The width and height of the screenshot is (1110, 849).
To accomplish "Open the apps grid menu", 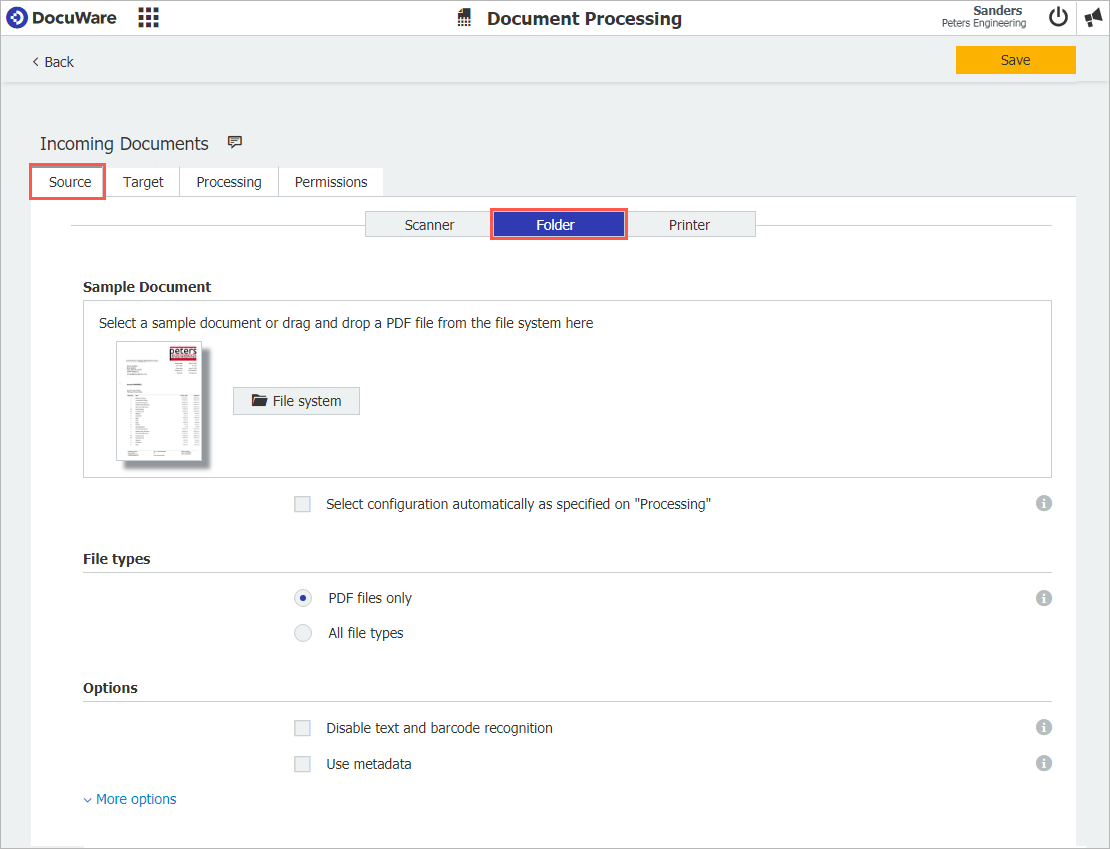I will tap(148, 17).
